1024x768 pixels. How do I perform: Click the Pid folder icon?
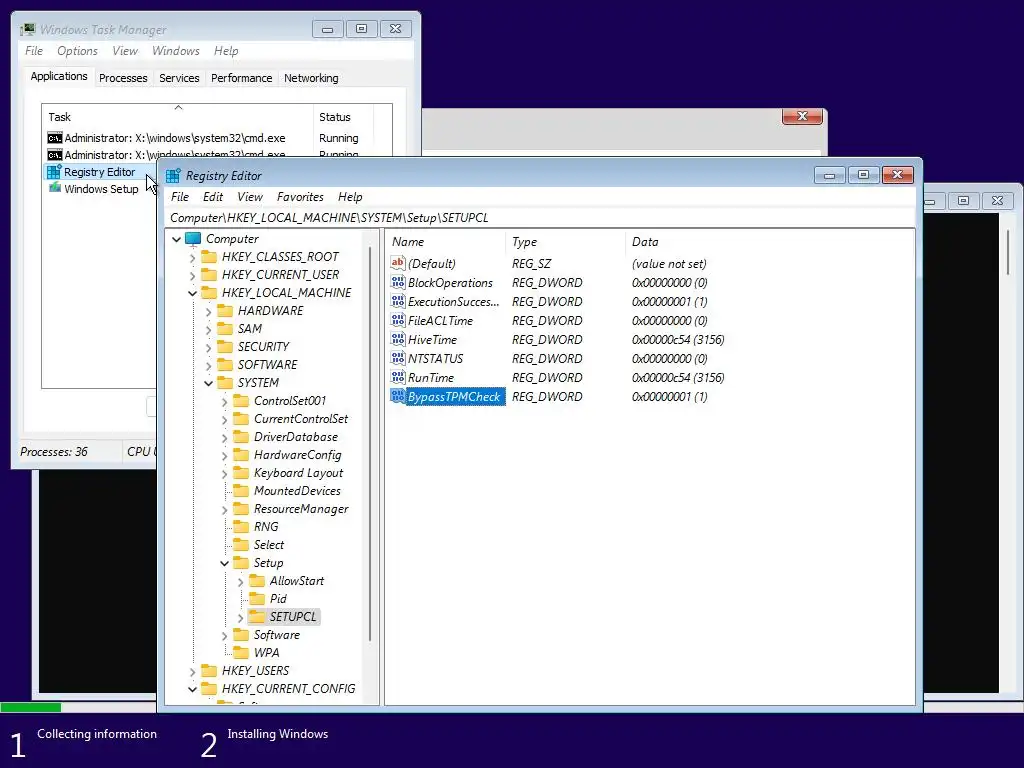click(257, 598)
